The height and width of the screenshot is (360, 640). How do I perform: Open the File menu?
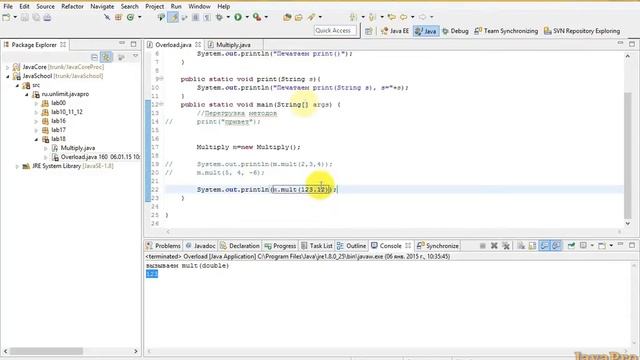pyautogui.click(x=8, y=7)
